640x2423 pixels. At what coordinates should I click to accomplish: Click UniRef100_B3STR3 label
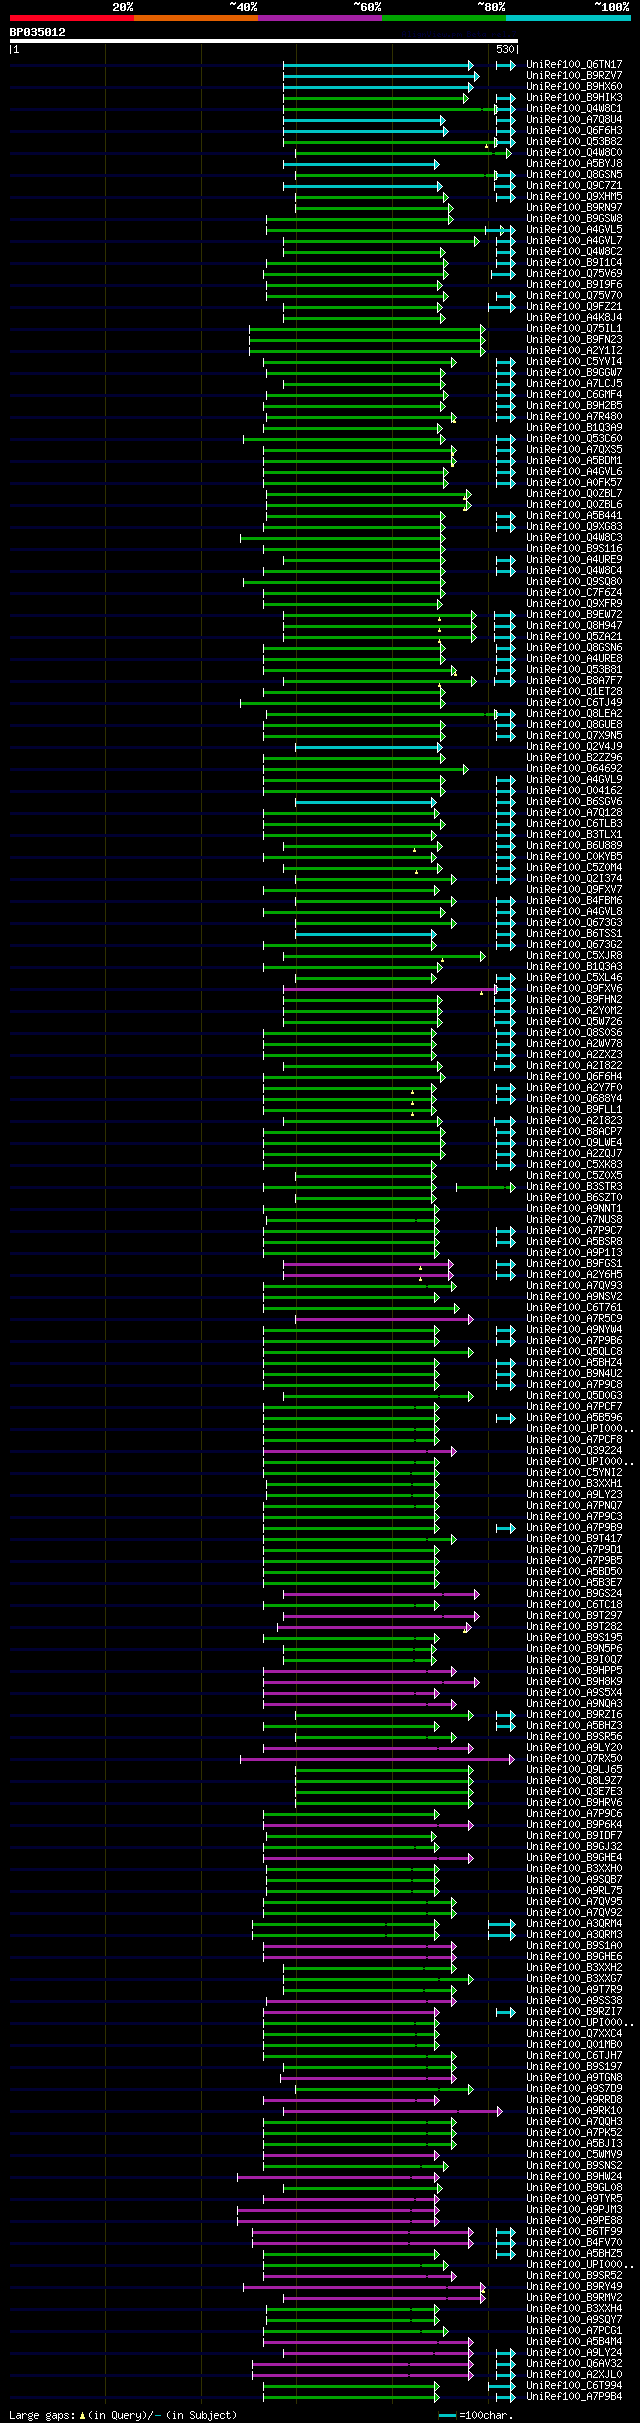click(574, 1187)
